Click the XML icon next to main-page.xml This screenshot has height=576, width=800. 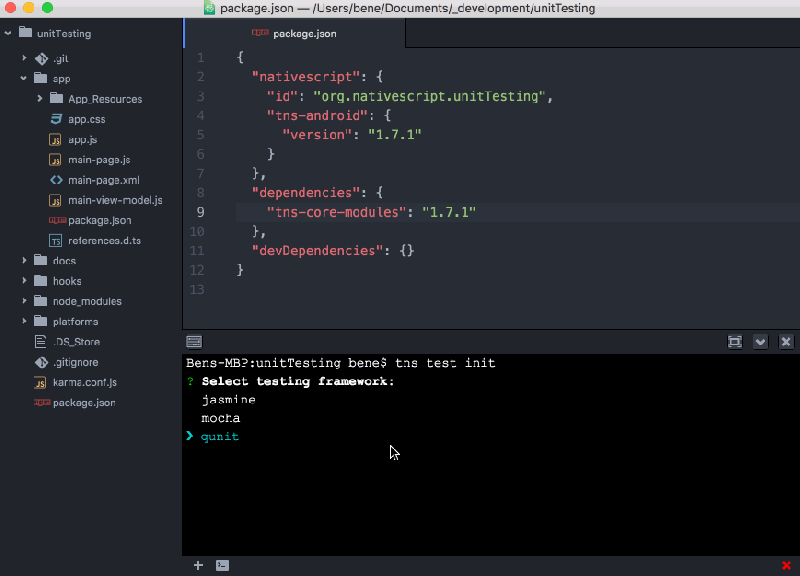coord(56,180)
